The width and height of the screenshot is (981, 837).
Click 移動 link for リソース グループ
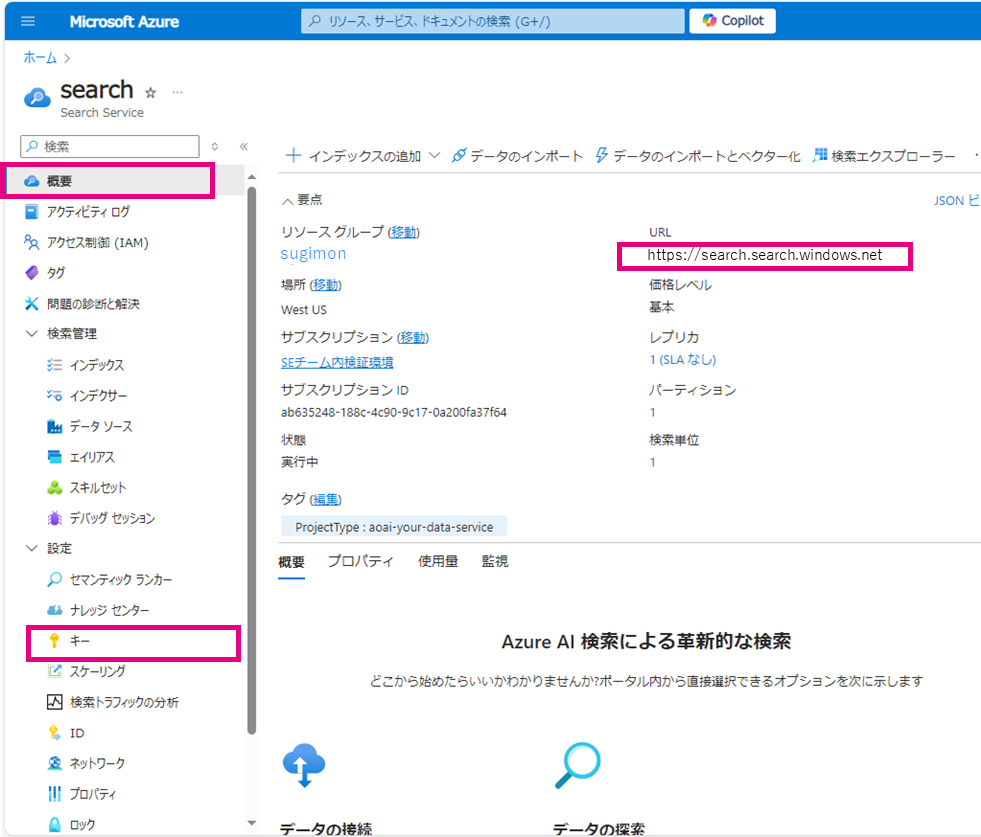pos(404,232)
